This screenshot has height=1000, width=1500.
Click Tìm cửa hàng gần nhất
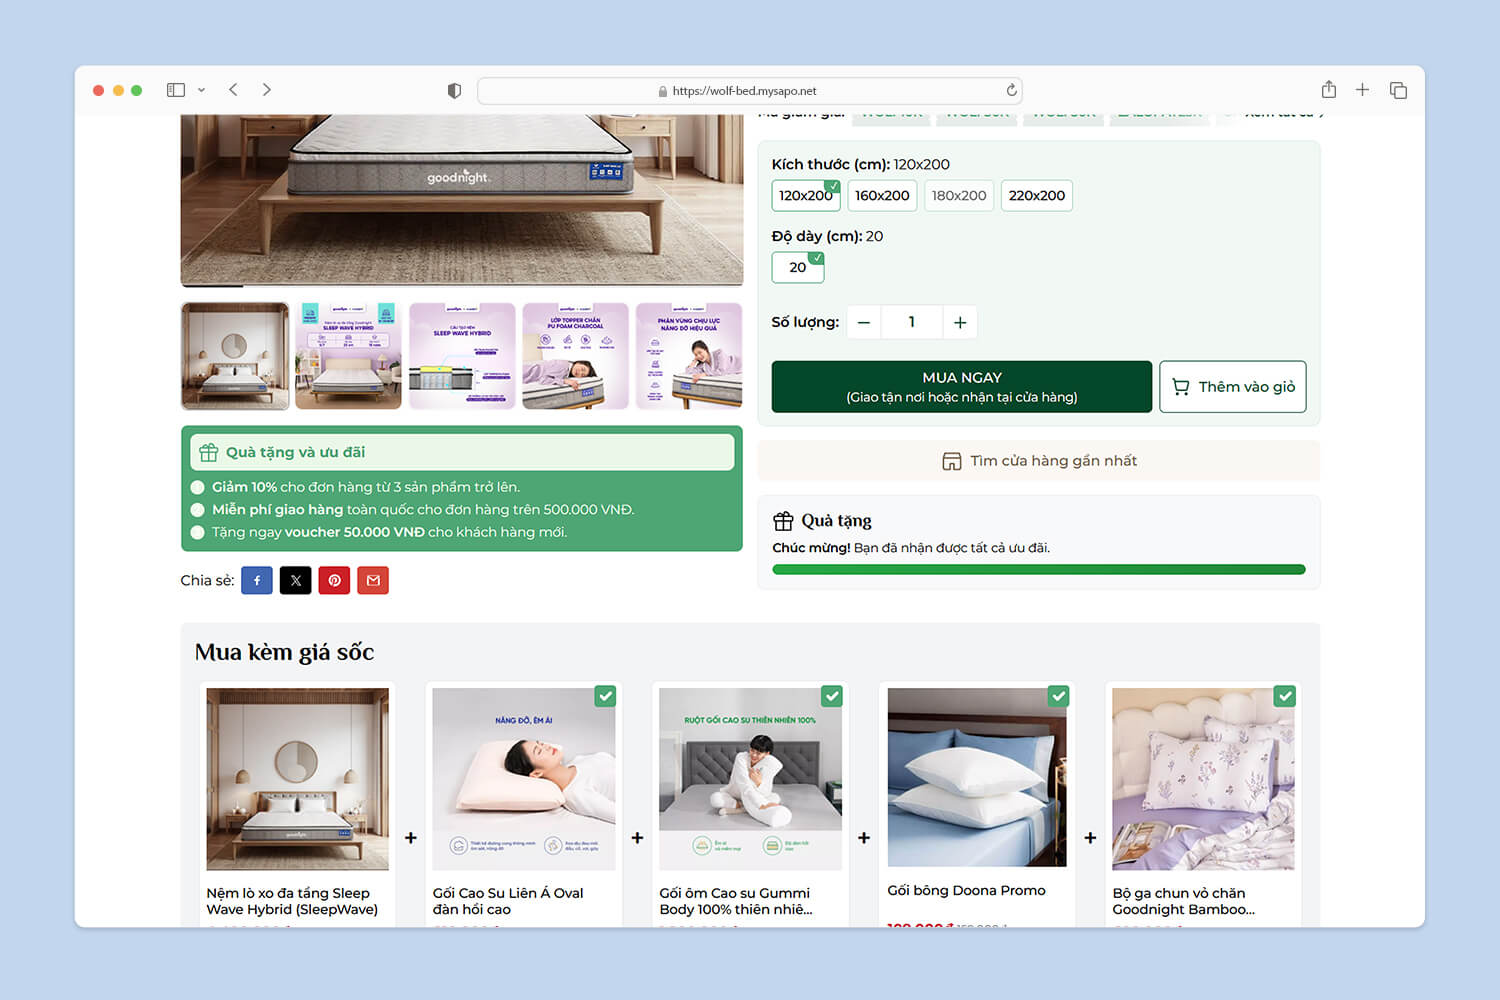[1039, 461]
